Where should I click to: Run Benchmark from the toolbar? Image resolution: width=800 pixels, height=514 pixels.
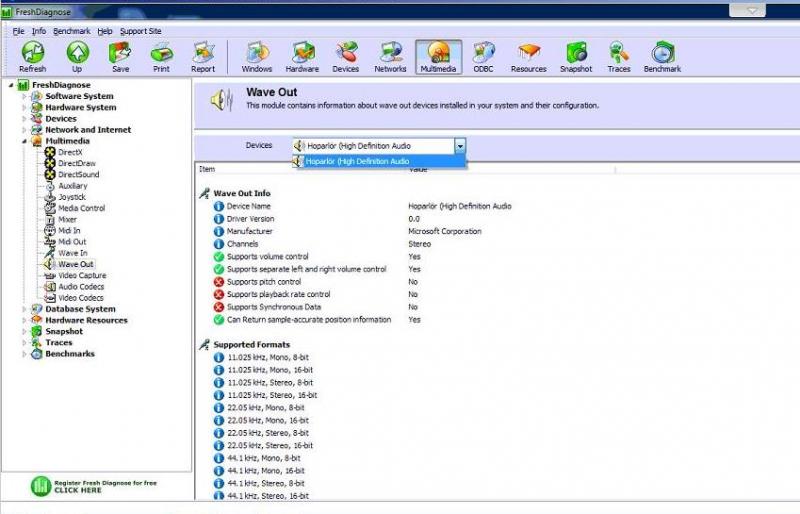[662, 56]
